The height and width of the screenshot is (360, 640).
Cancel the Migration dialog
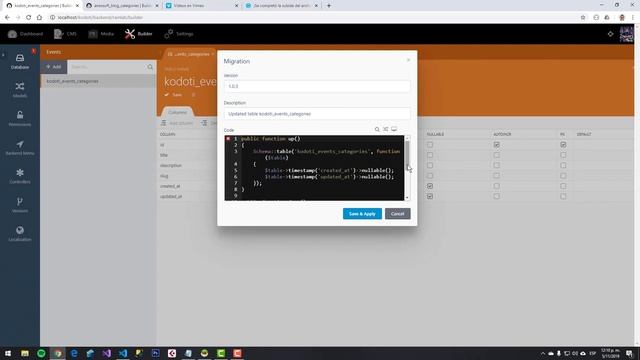tap(397, 213)
